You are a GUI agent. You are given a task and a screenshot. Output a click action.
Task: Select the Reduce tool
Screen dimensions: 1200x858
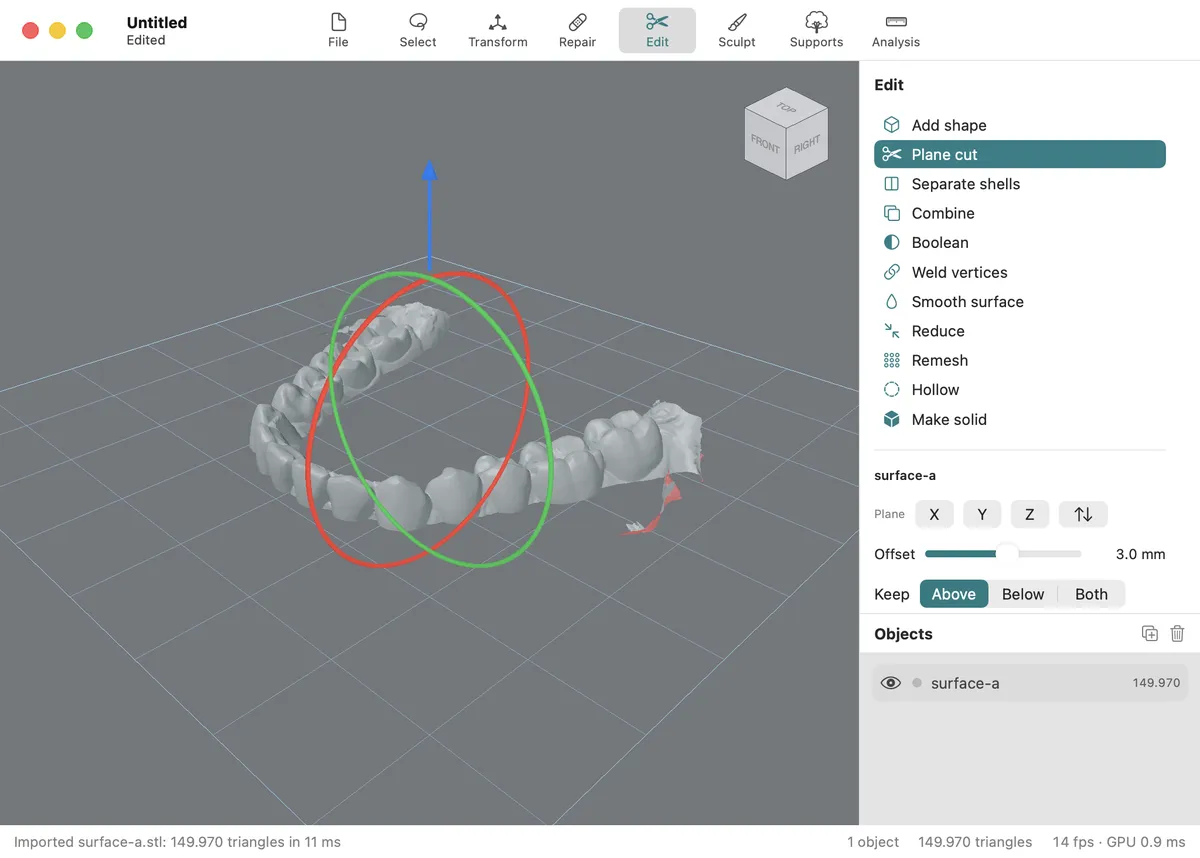(1020, 331)
